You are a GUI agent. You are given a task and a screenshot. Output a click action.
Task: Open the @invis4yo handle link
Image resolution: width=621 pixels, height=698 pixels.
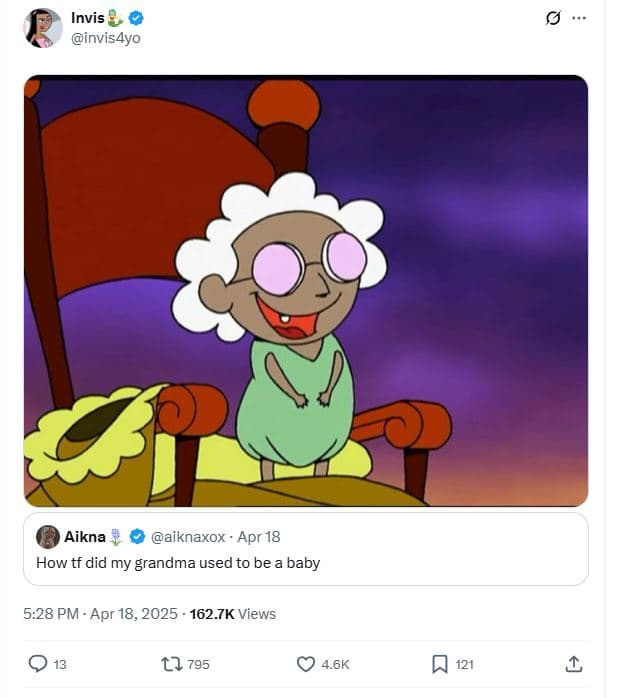click(106, 38)
